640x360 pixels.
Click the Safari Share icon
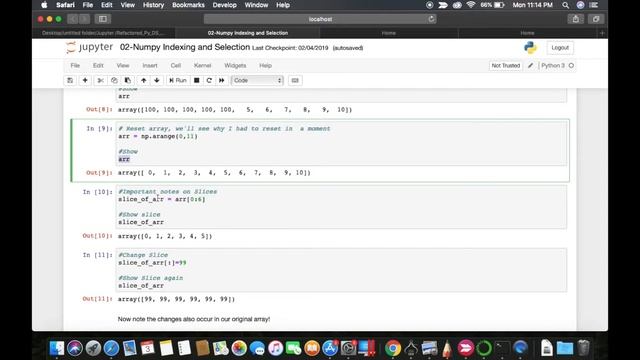[576, 19]
